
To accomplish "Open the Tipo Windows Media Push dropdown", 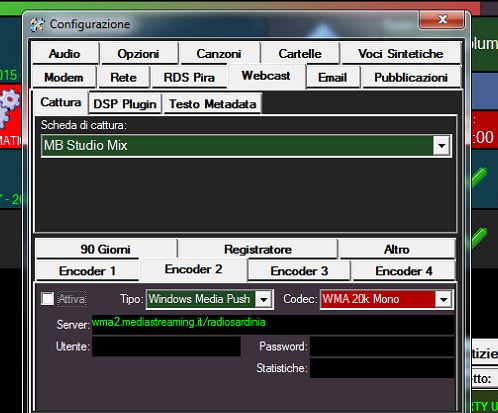I will coord(264,299).
